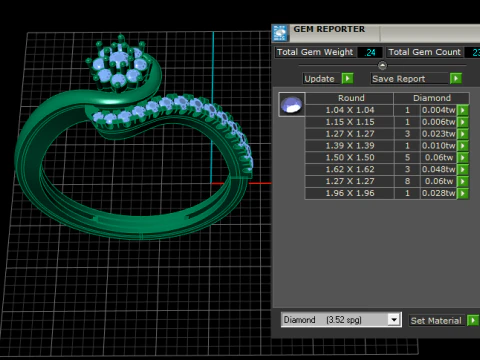This screenshot has width=480, height=360.
Task: Click the 0.028tw weight cell
Action: [438, 193]
